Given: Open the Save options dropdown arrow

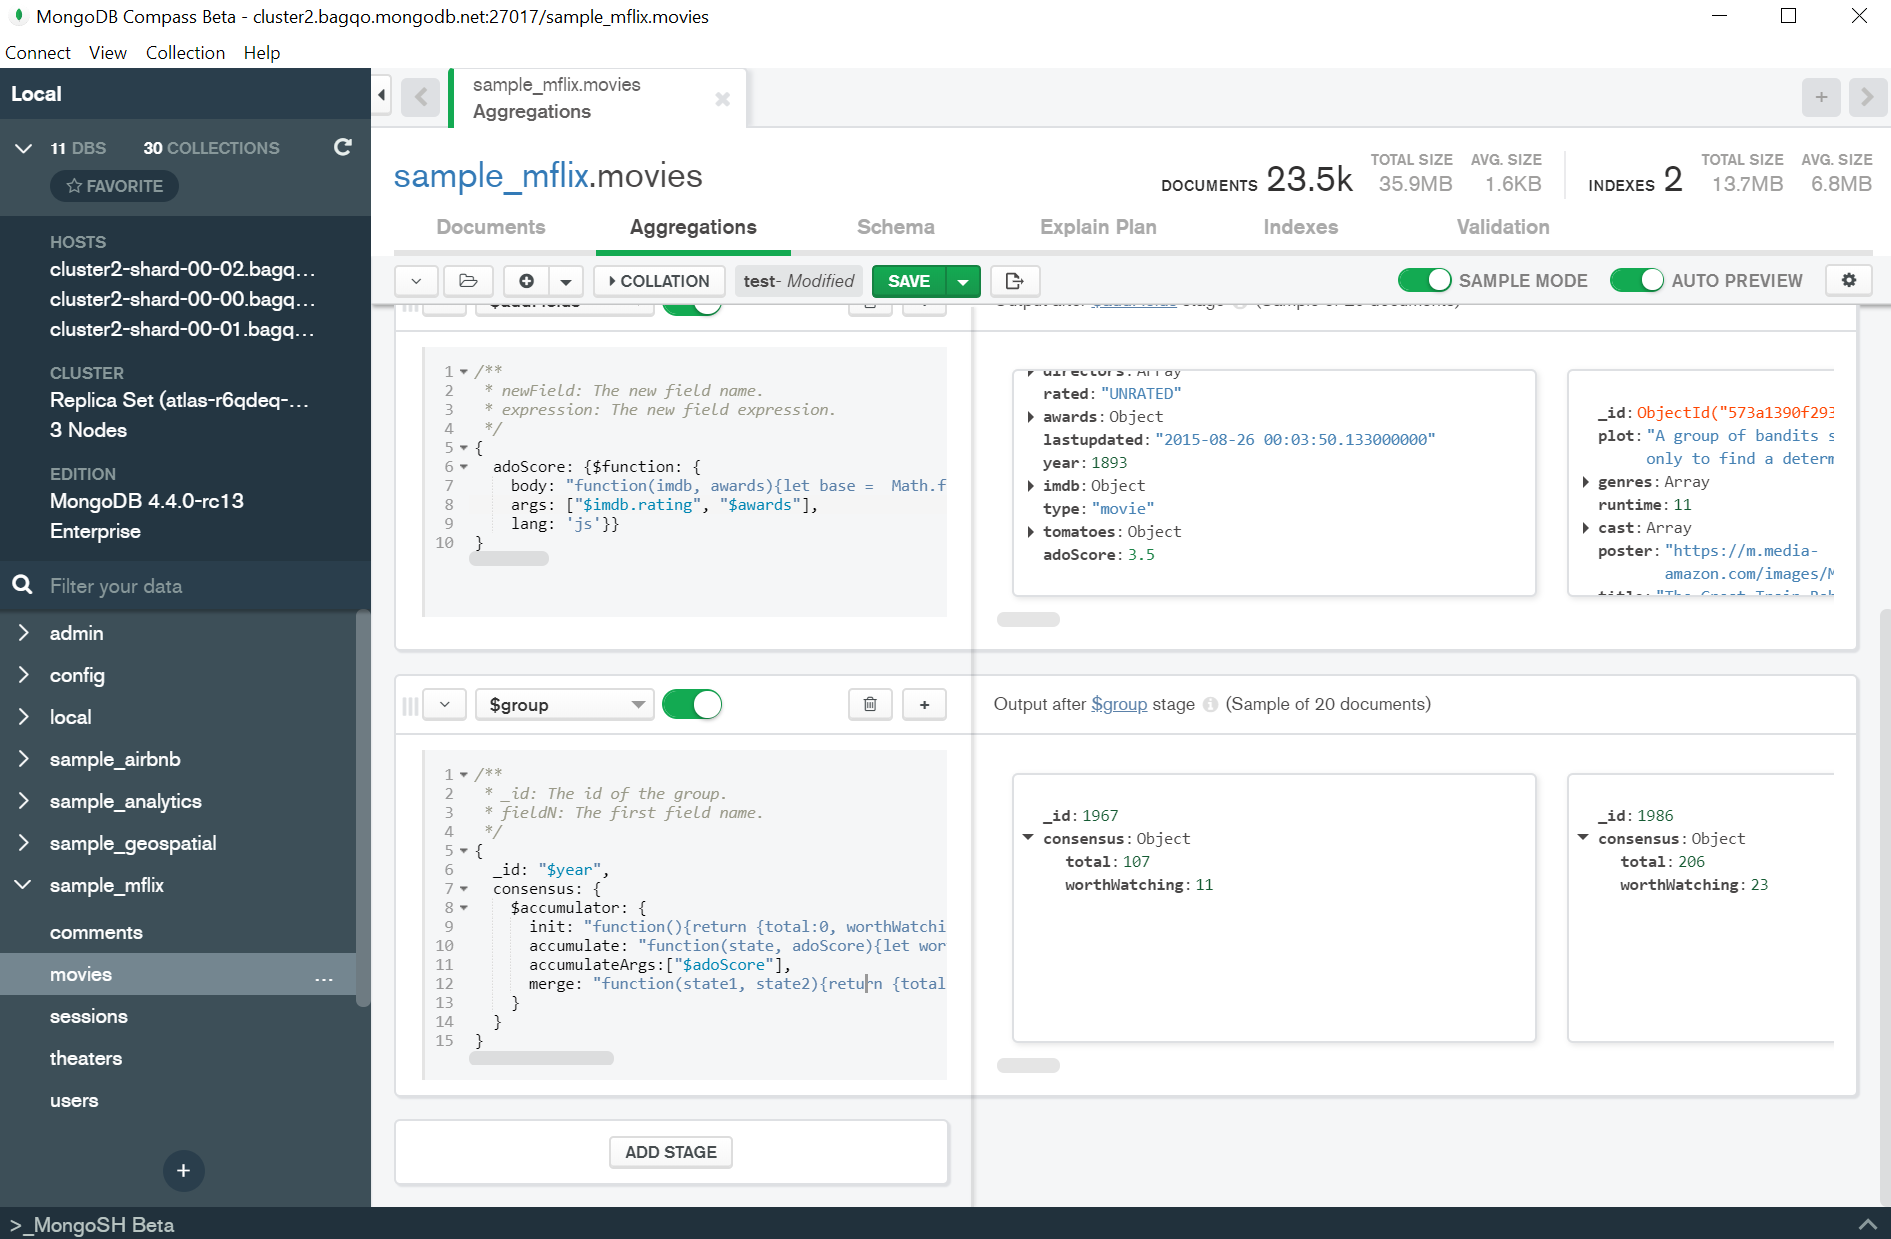Looking at the screenshot, I should (x=963, y=281).
